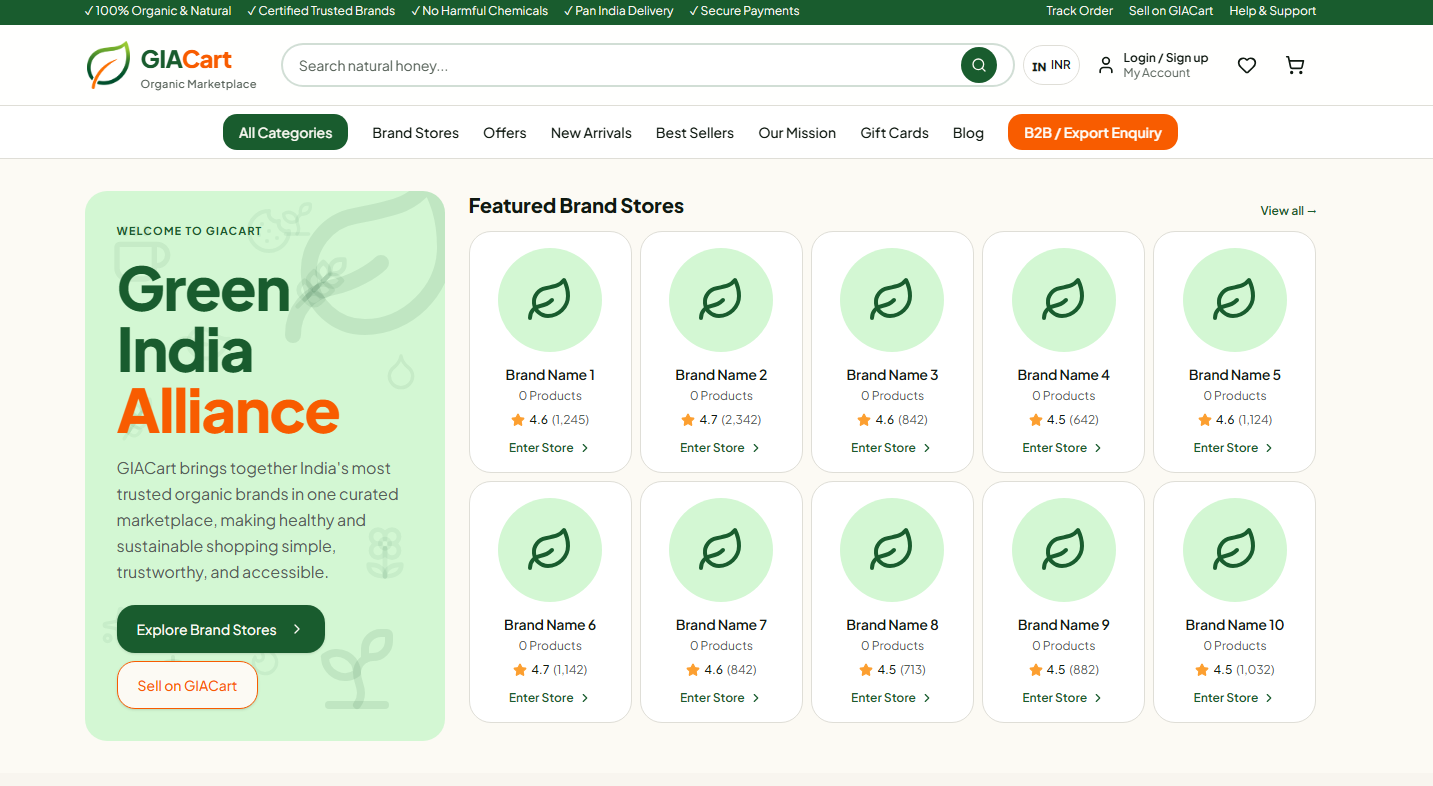Open the wishlist heart icon

click(1247, 65)
